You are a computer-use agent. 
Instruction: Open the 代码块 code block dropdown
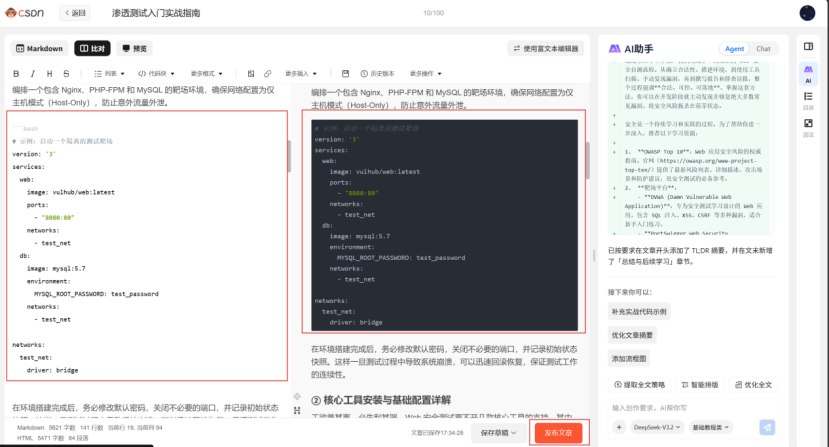point(156,74)
